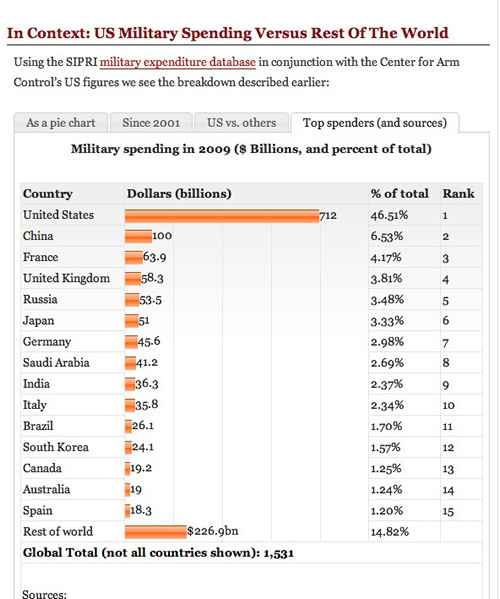Open the military expenditure database link
Image resolution: width=500 pixels, height=599 pixels.
pos(178,62)
